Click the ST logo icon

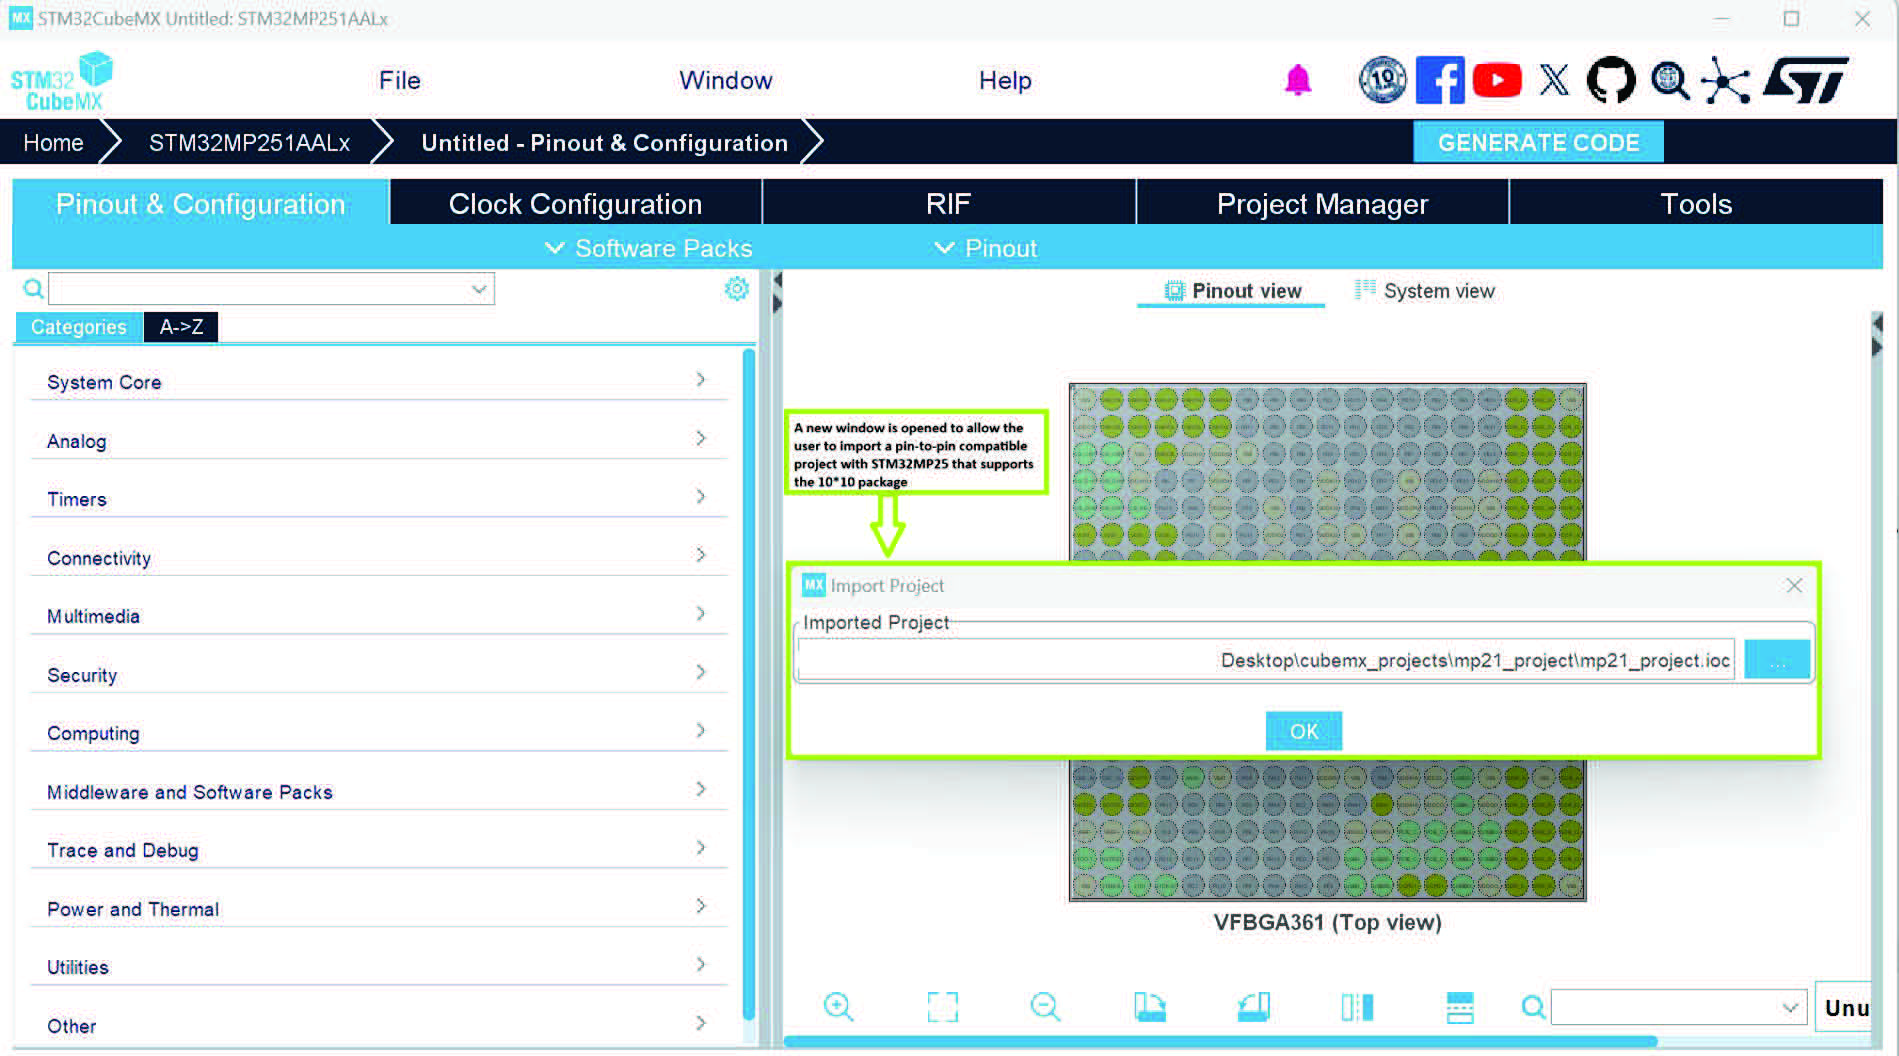point(1806,80)
